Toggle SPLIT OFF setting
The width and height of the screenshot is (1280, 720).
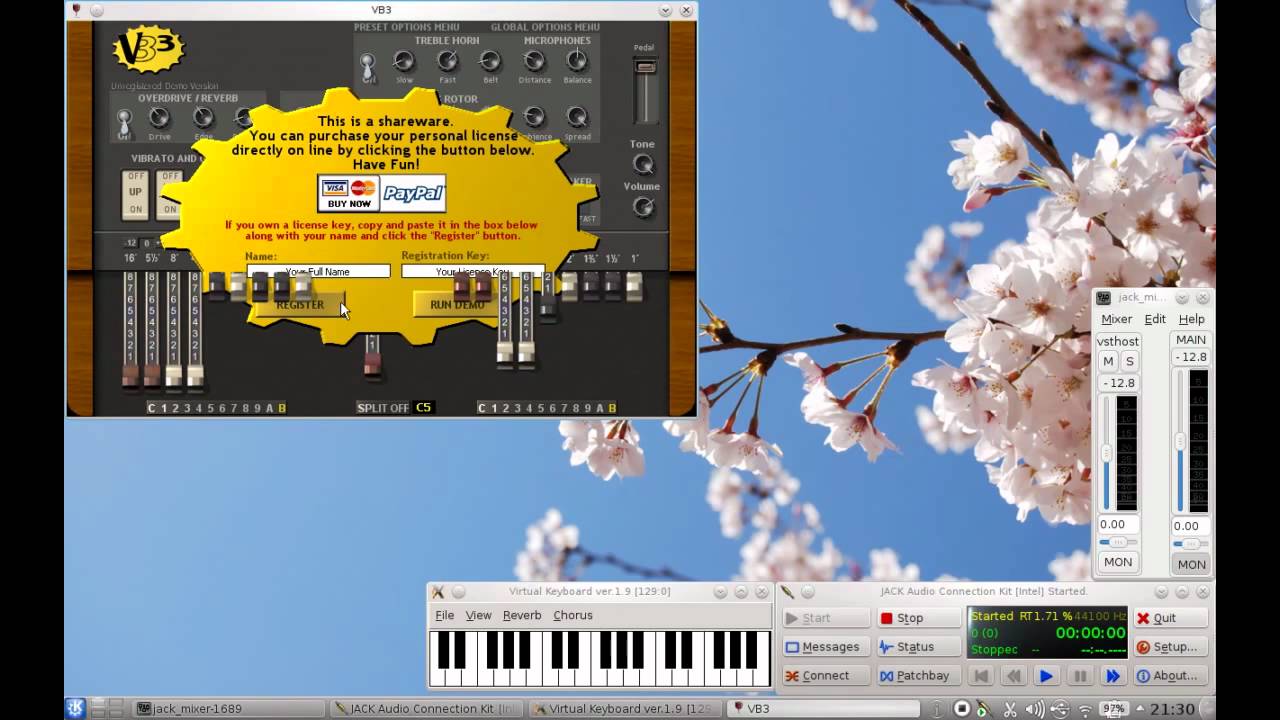[383, 408]
